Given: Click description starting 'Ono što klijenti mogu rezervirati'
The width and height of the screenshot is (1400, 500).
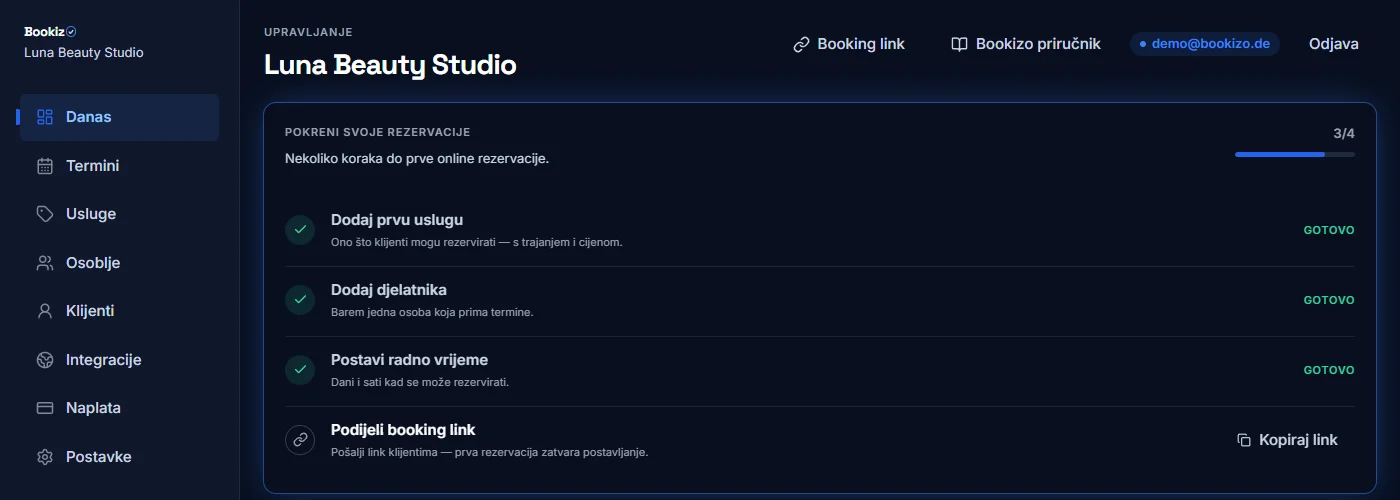Looking at the screenshot, I should (477, 242).
